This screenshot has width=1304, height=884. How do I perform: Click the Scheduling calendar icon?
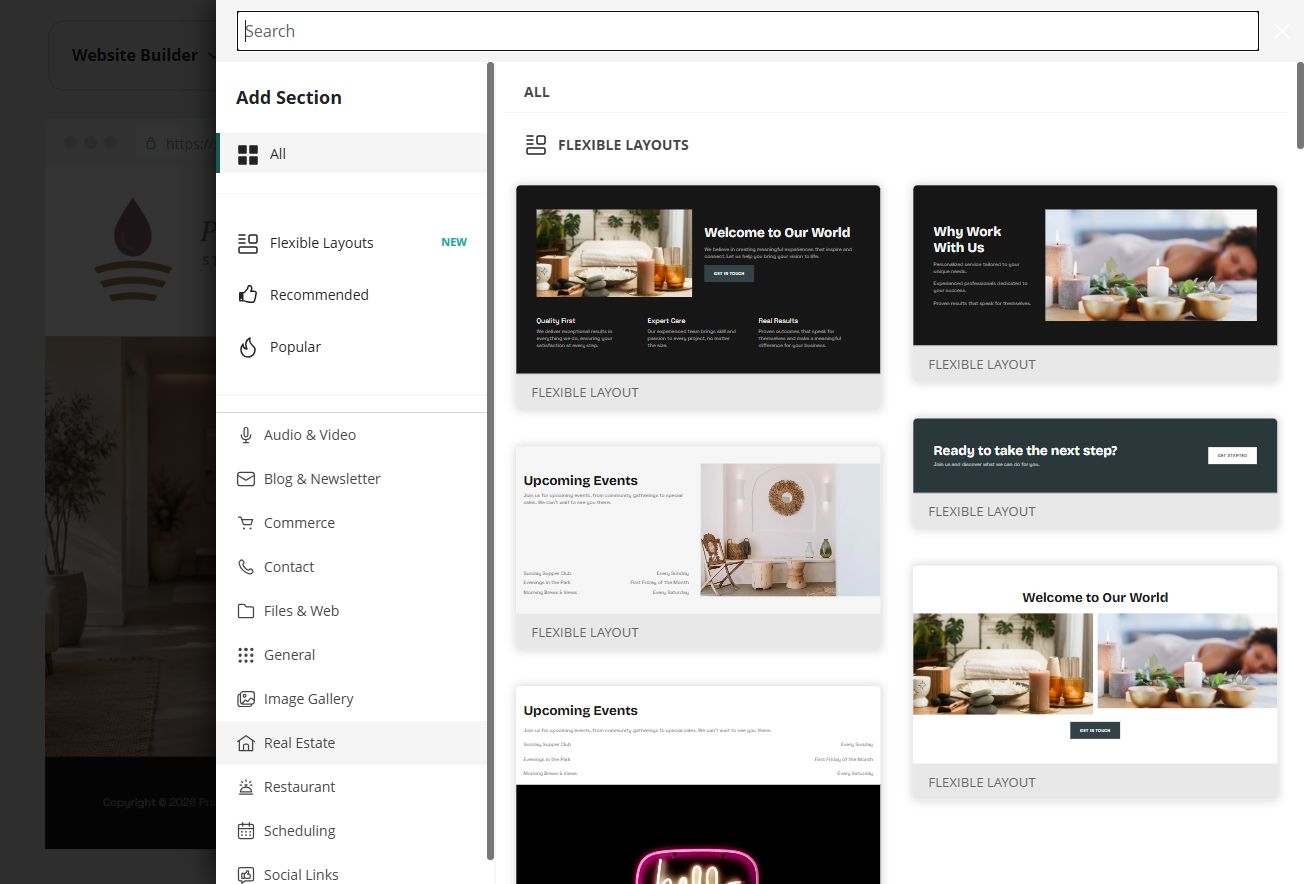[x=246, y=831]
